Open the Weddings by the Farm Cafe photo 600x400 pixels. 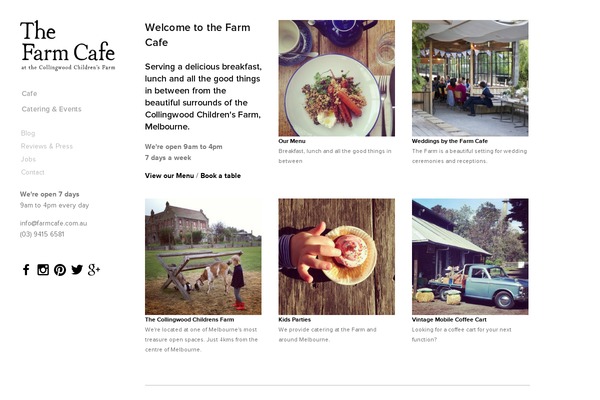[470, 78]
